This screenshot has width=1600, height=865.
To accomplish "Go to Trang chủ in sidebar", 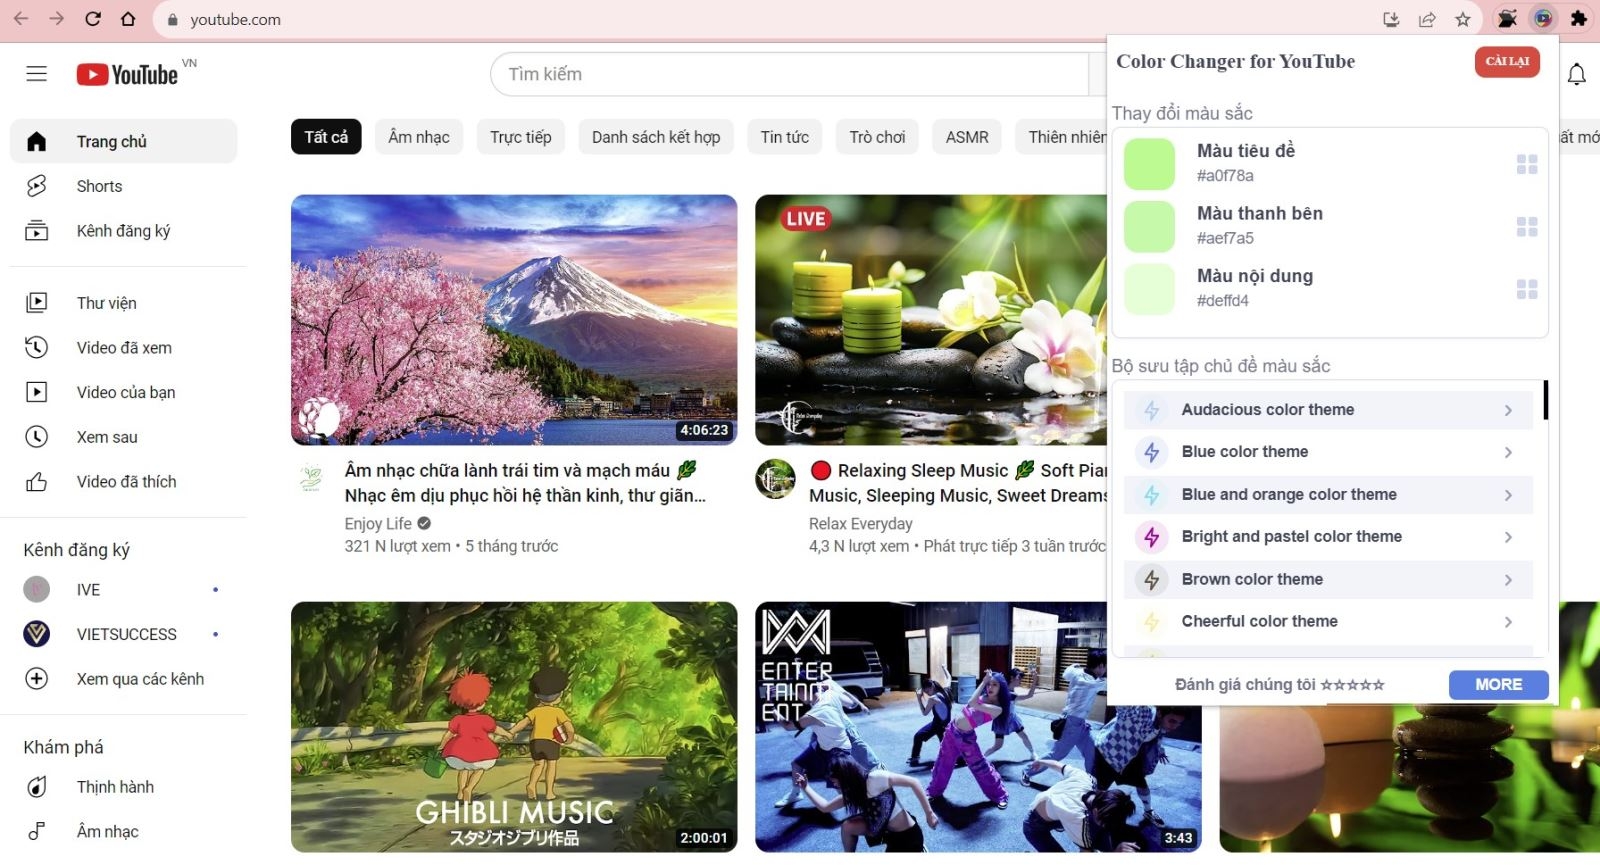I will [124, 141].
